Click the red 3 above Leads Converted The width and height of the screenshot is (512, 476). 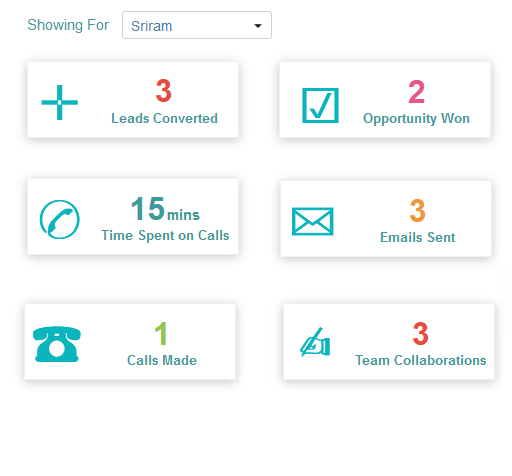tap(164, 91)
